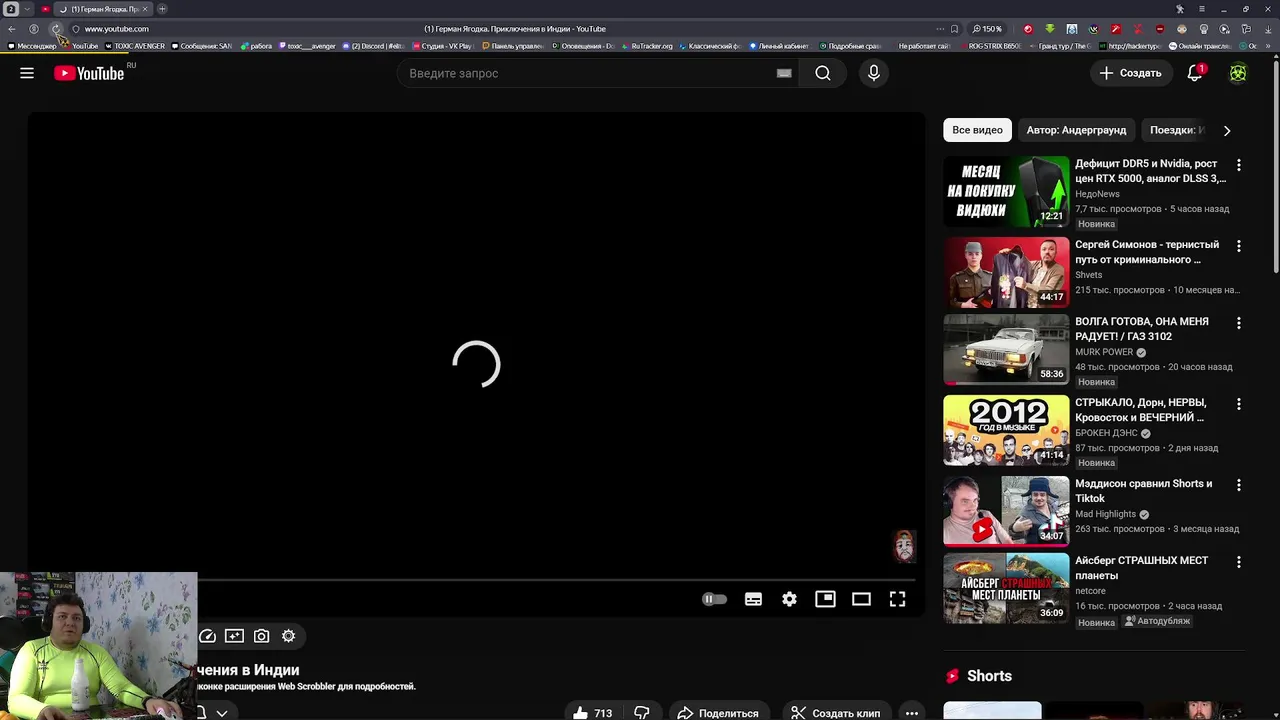Click the search magnifier button
This screenshot has height=720, width=1280.
[x=822, y=73]
